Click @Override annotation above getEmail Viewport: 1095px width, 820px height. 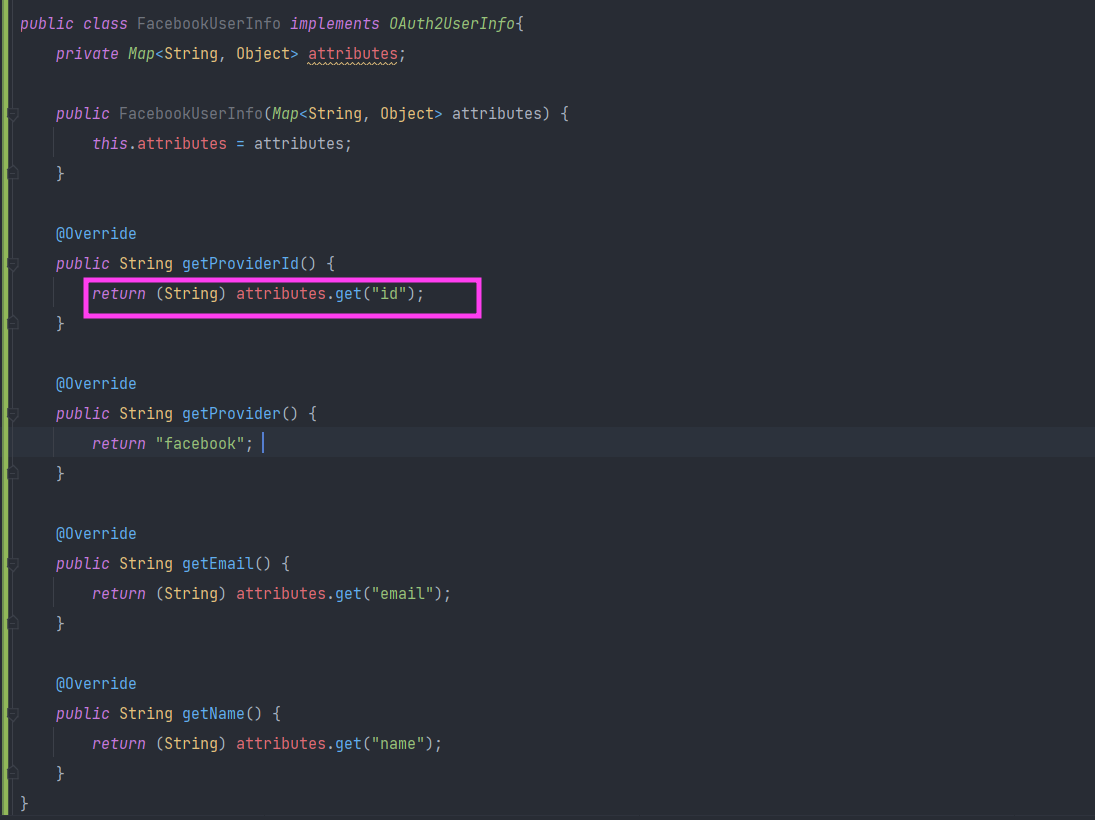click(x=96, y=534)
